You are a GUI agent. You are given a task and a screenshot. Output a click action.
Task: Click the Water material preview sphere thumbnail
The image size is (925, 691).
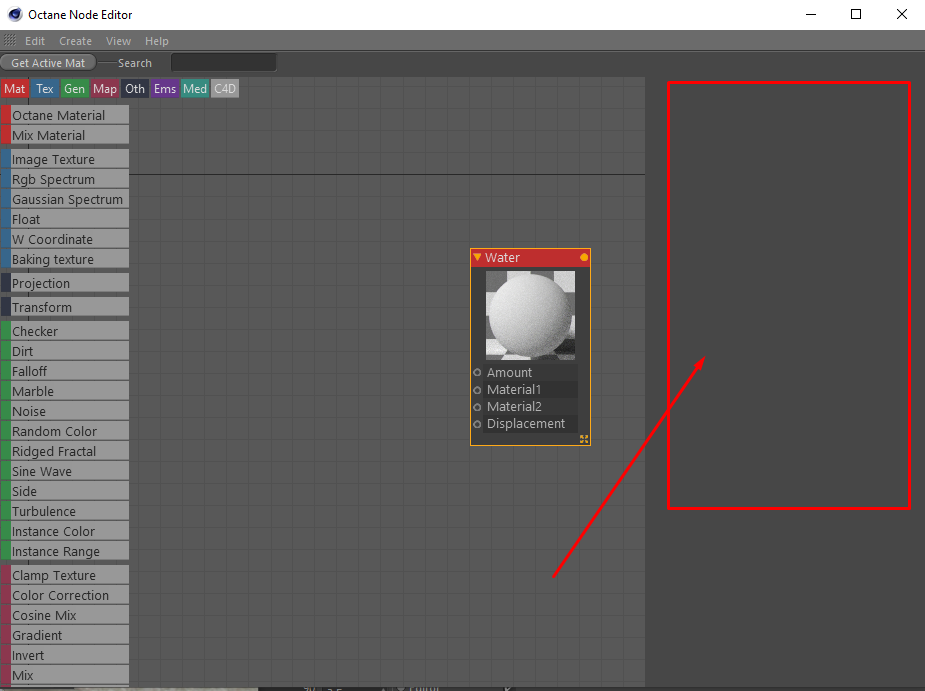click(530, 315)
